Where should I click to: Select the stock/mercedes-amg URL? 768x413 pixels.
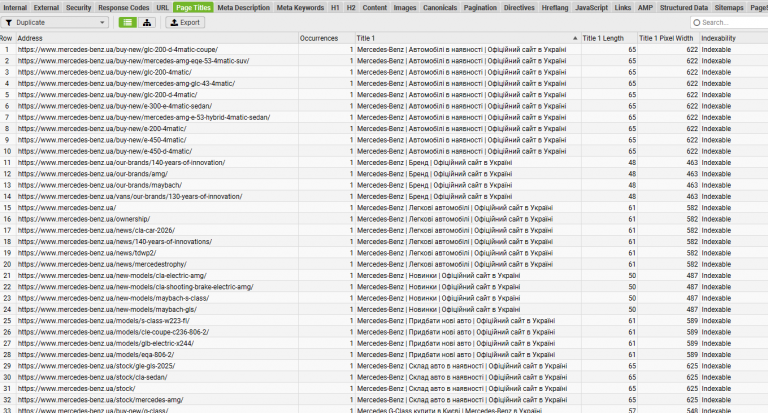click(x=100, y=400)
